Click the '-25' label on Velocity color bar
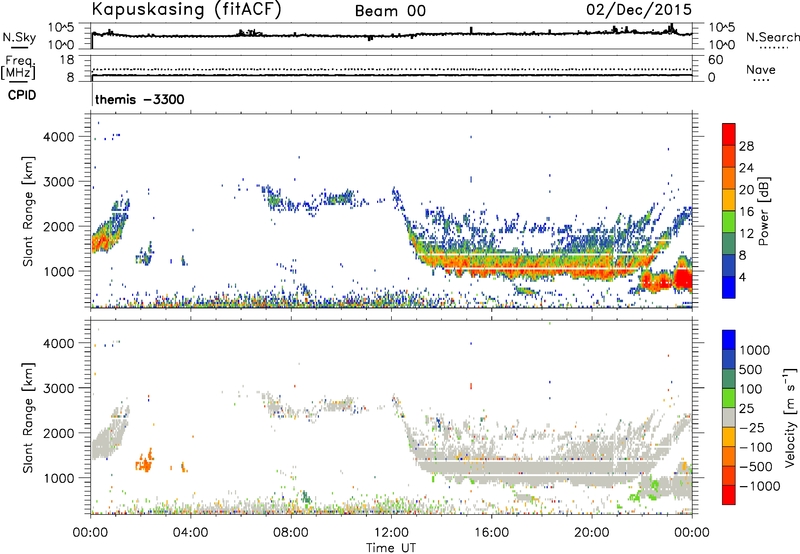The image size is (800, 554). pos(752,428)
